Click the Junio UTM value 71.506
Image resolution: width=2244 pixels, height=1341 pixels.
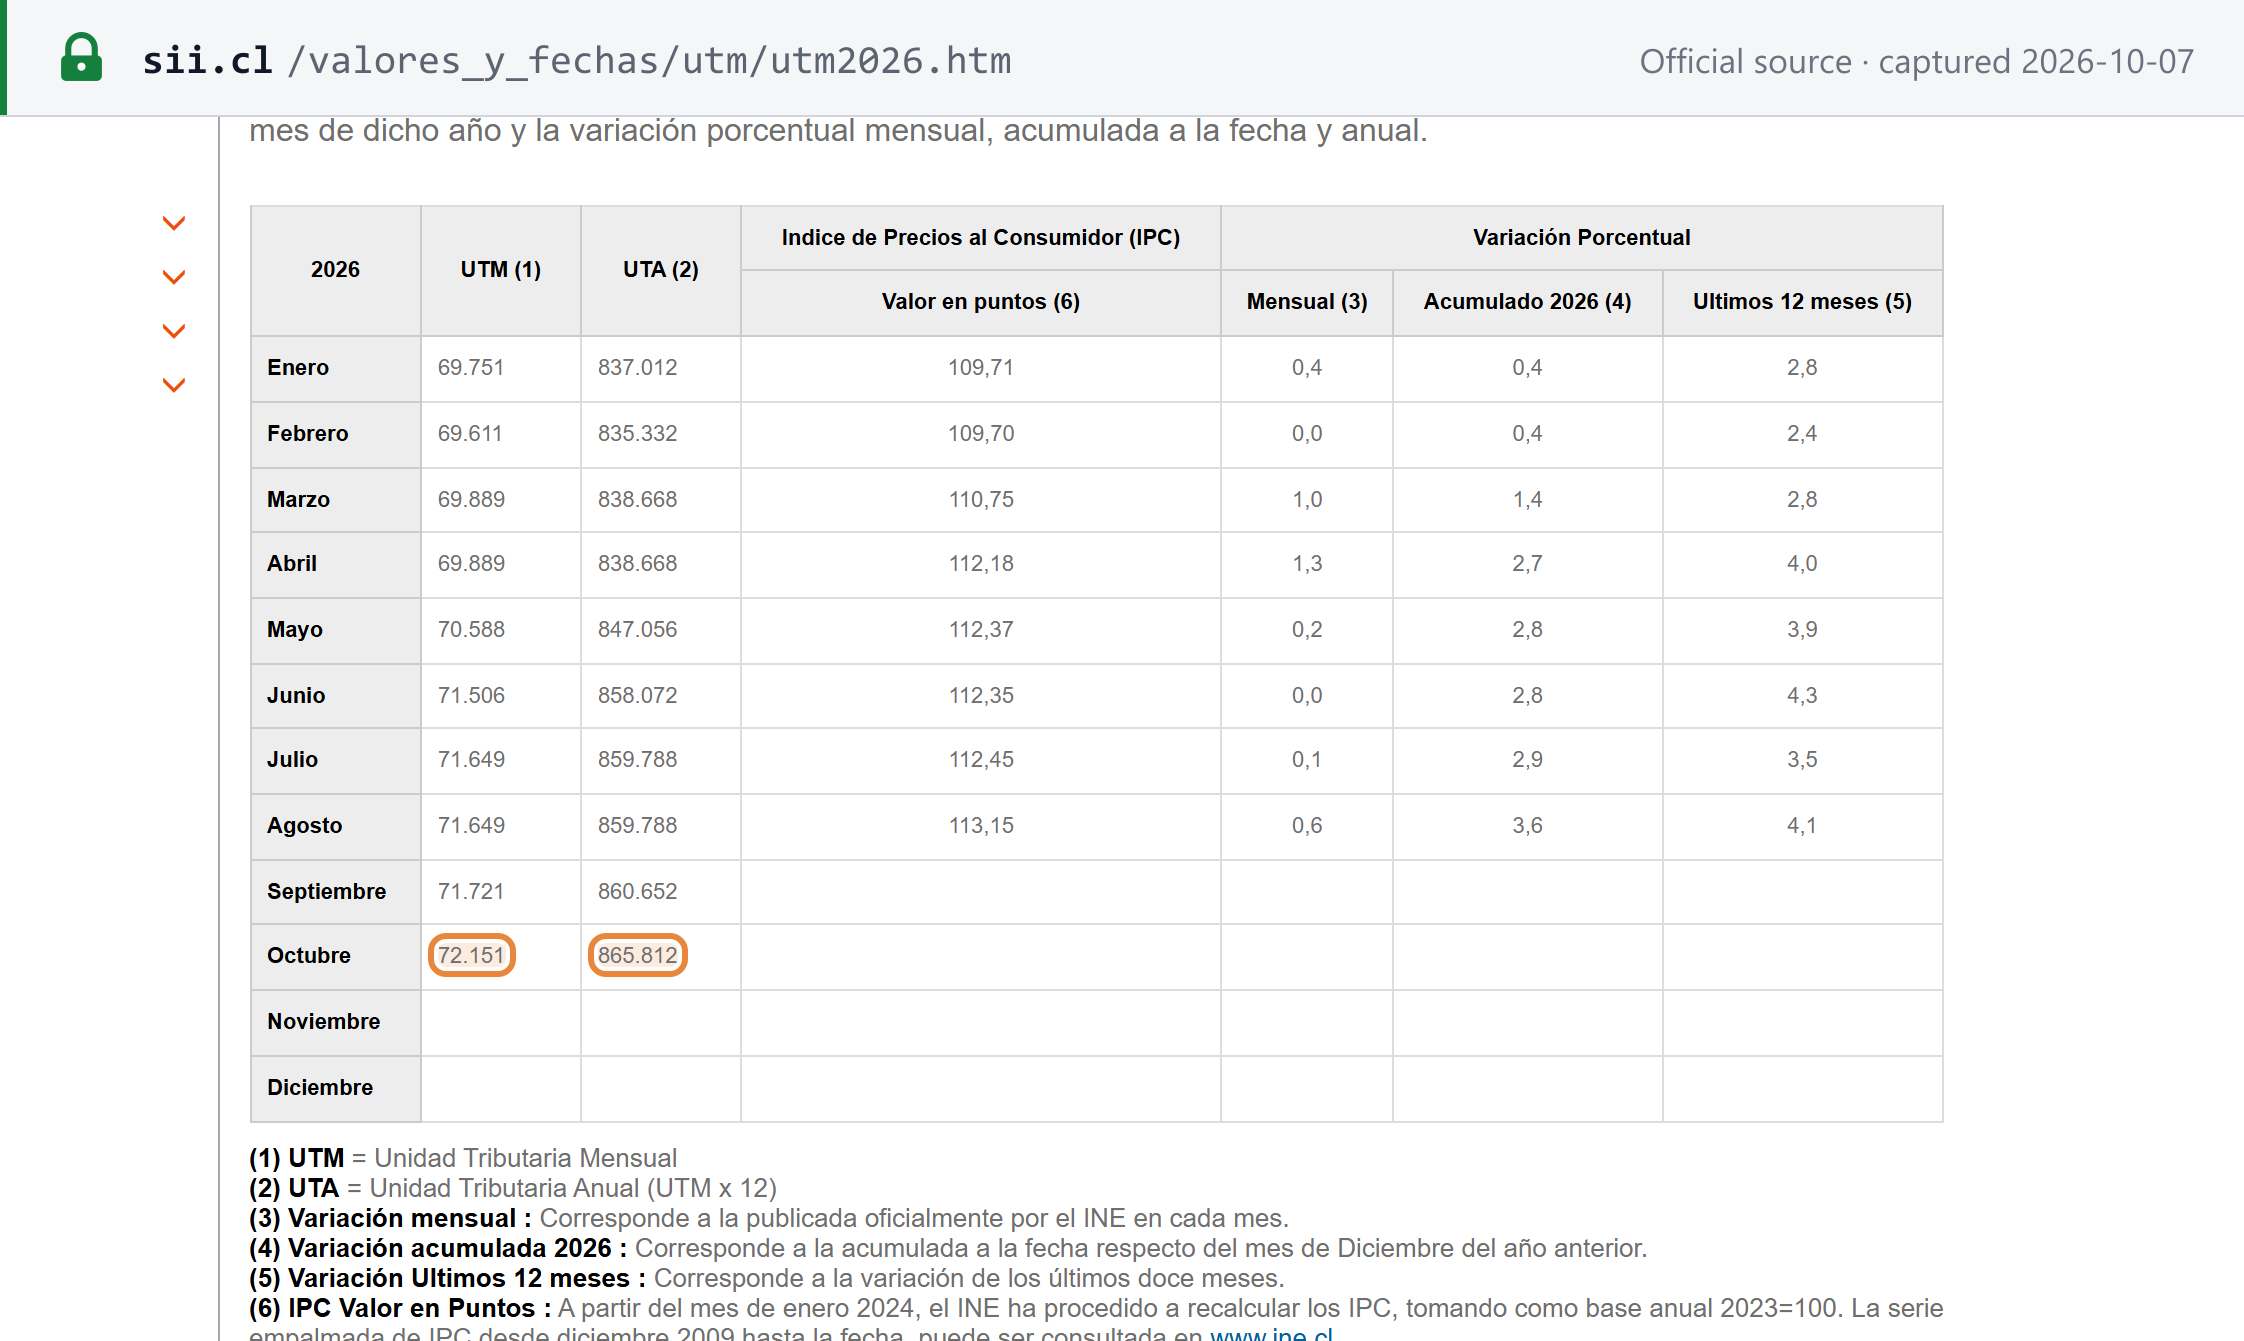point(471,695)
